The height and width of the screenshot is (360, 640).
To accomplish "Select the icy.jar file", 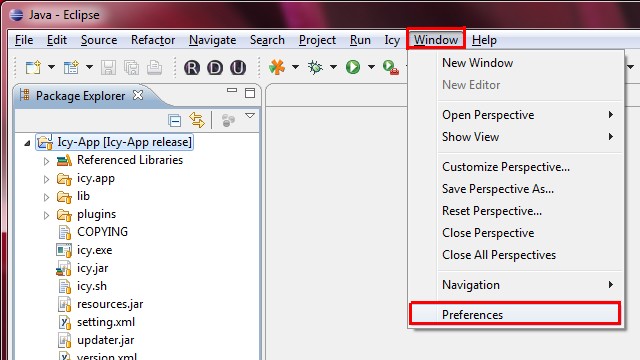I will pos(92,268).
